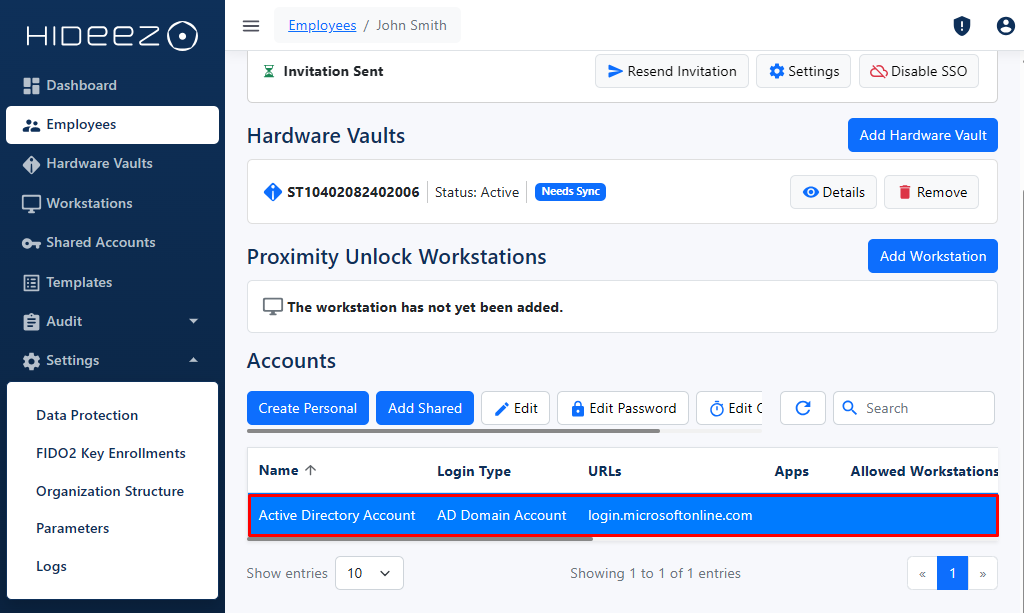
Task: Open Data Protection settings
Action: [87, 415]
